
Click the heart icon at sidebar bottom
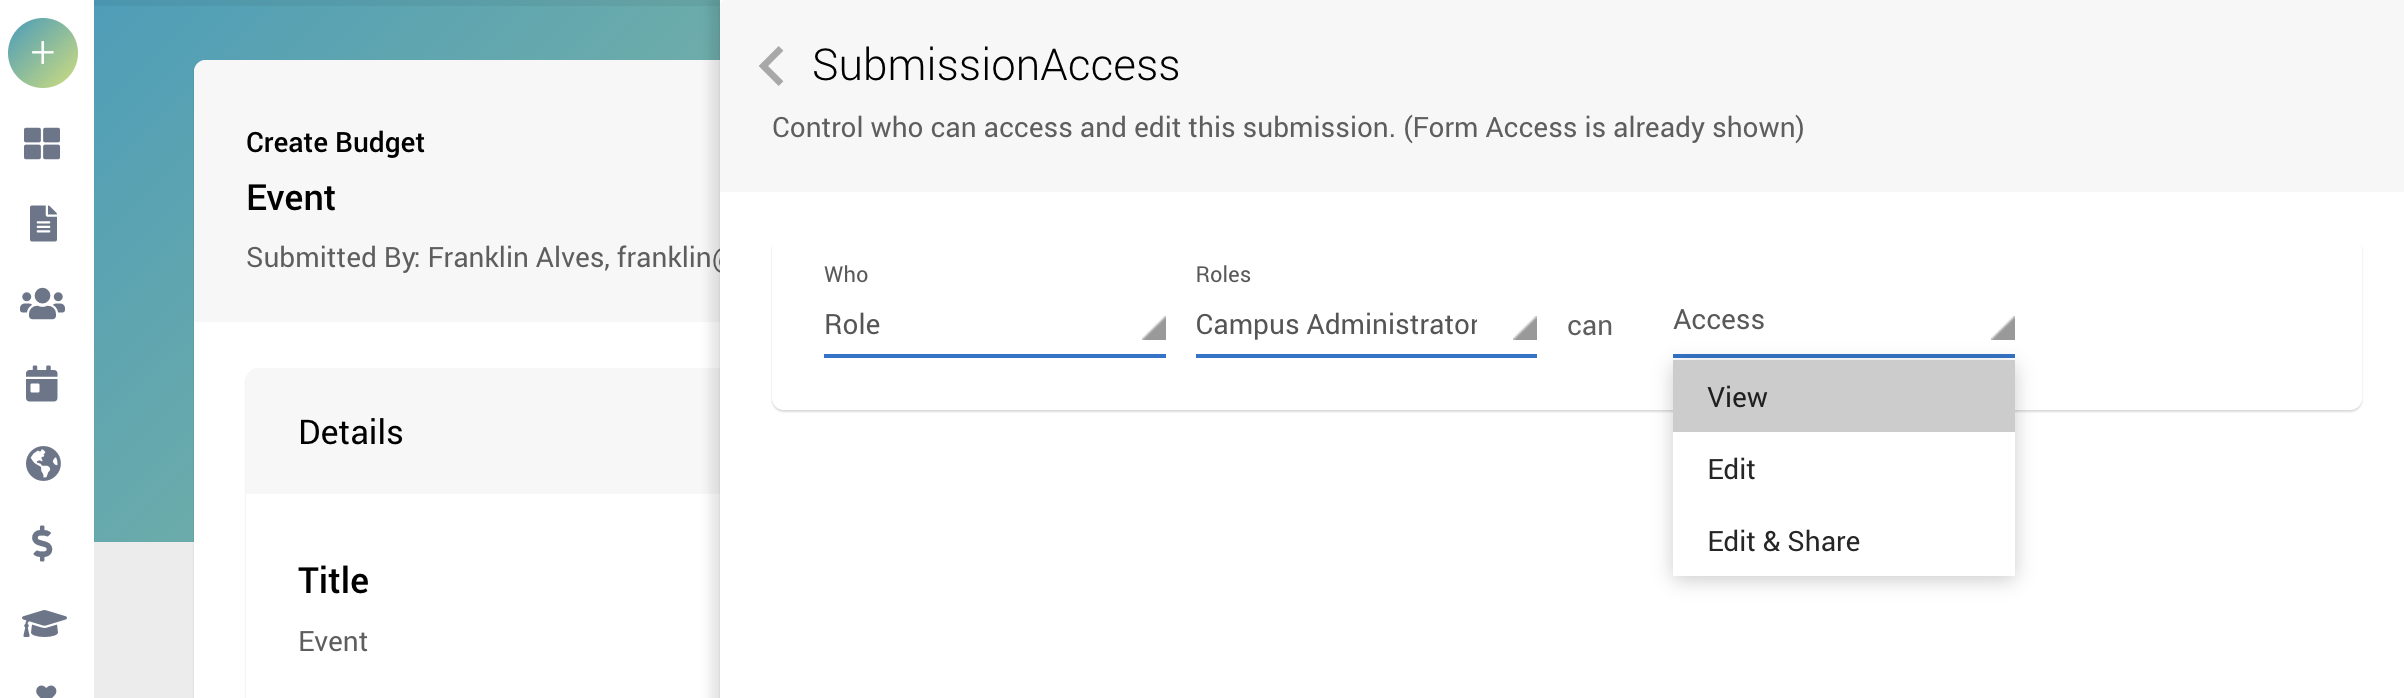point(45,690)
